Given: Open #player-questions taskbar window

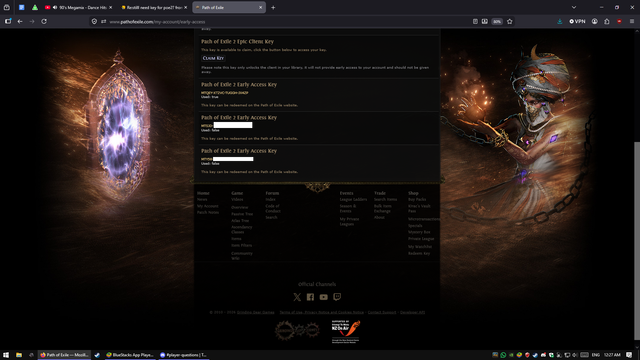Looking at the screenshot, I should pos(183,355).
